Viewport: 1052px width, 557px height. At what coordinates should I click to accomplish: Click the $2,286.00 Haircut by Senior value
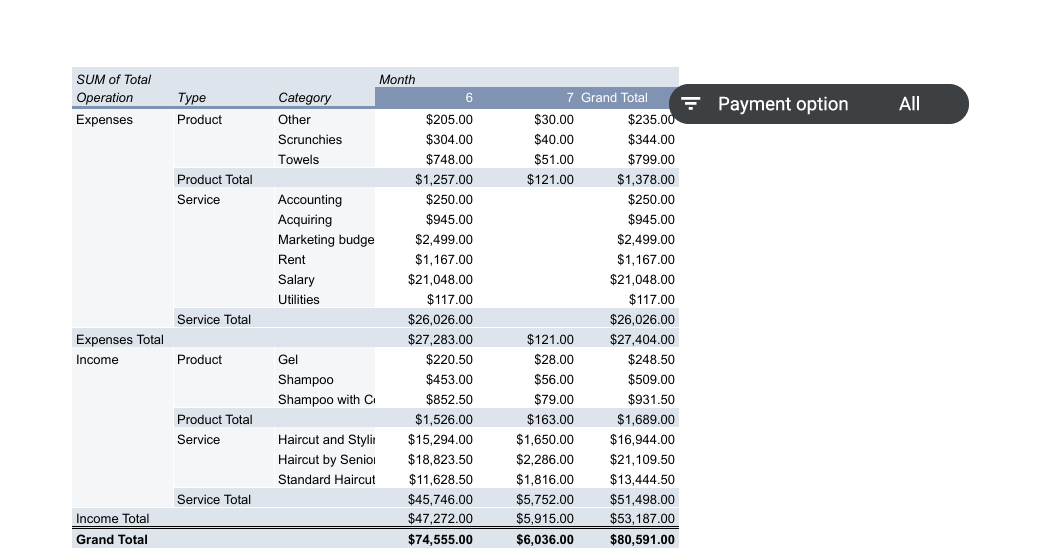545,460
